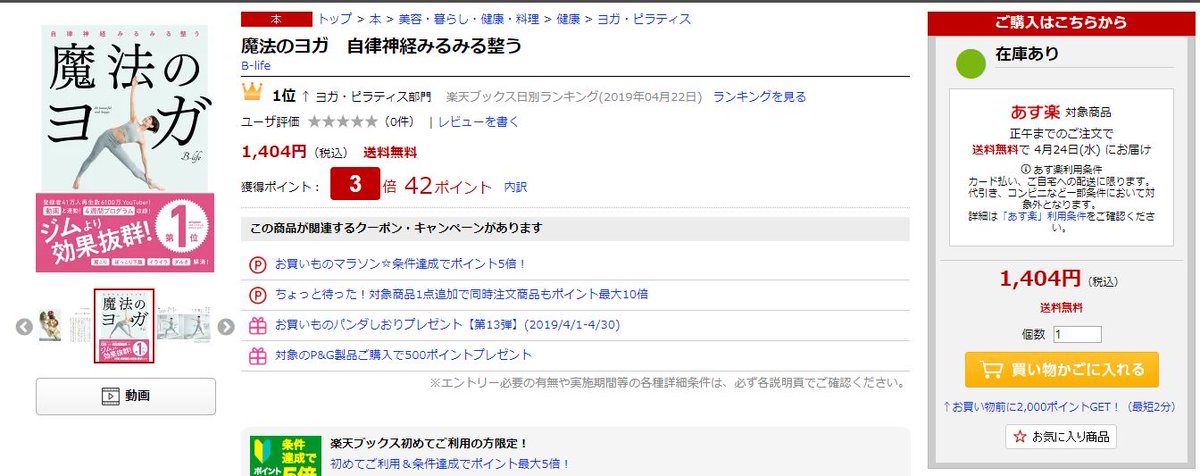Select the thumbnail right of selected cover
Screen dimensions: 1200x476
point(184,326)
